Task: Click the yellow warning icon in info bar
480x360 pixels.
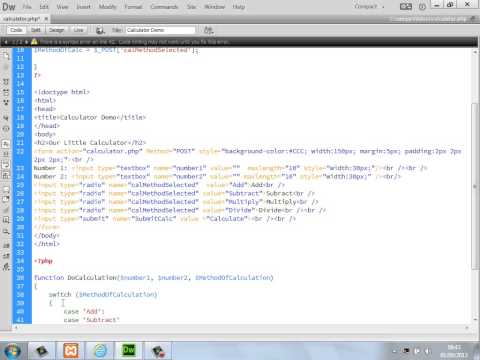Action: tap(34, 42)
